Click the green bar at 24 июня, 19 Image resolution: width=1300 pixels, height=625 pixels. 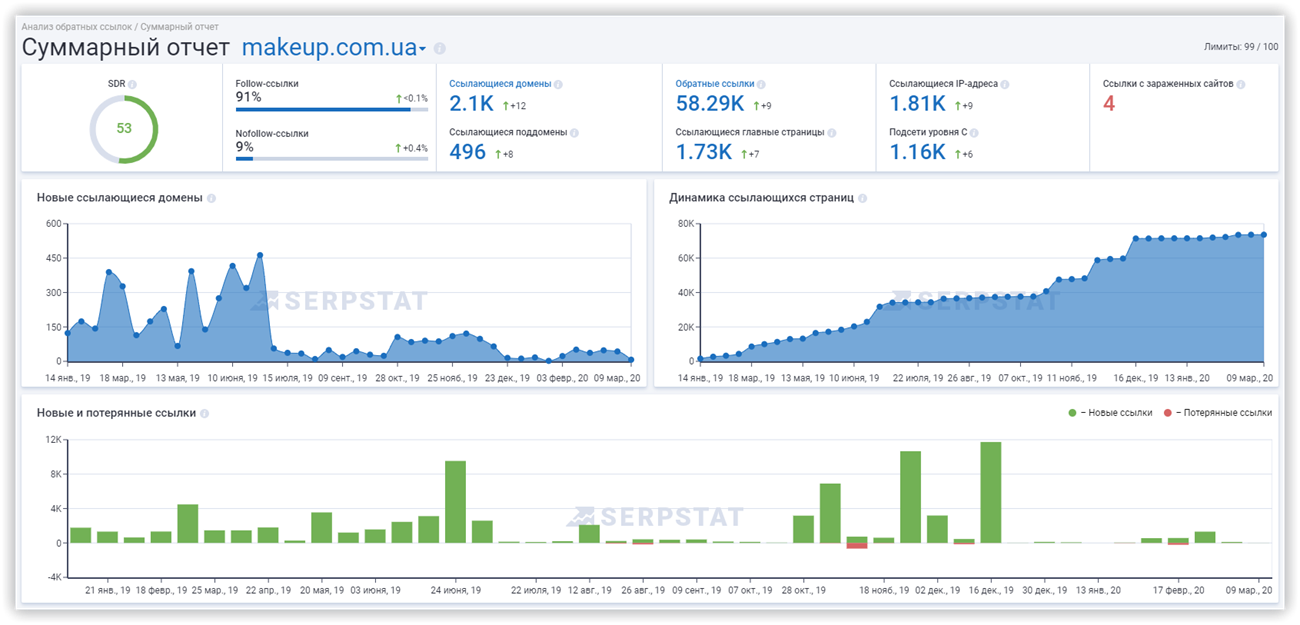point(455,502)
